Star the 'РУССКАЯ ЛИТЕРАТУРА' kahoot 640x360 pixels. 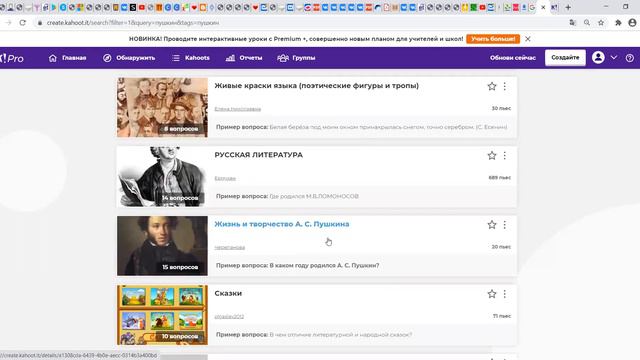(492, 156)
